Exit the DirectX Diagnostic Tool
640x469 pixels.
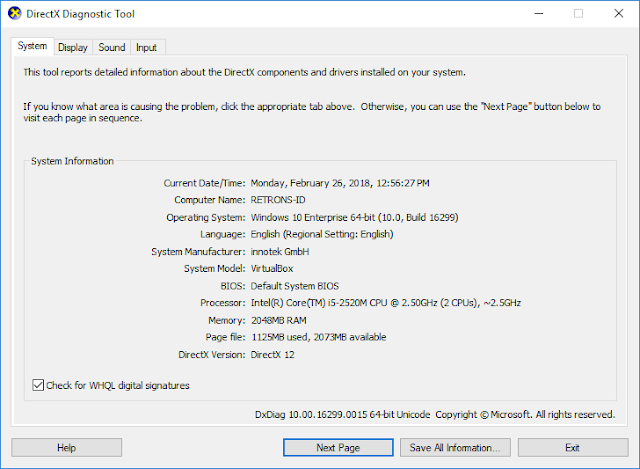[573, 447]
